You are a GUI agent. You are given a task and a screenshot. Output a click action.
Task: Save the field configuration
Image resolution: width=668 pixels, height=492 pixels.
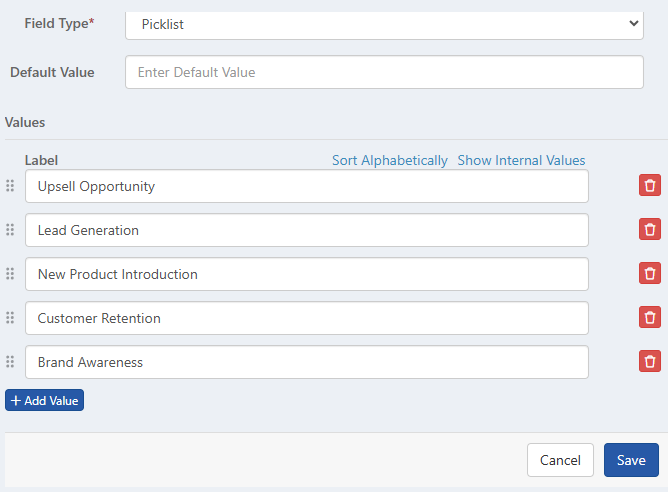(x=631, y=460)
